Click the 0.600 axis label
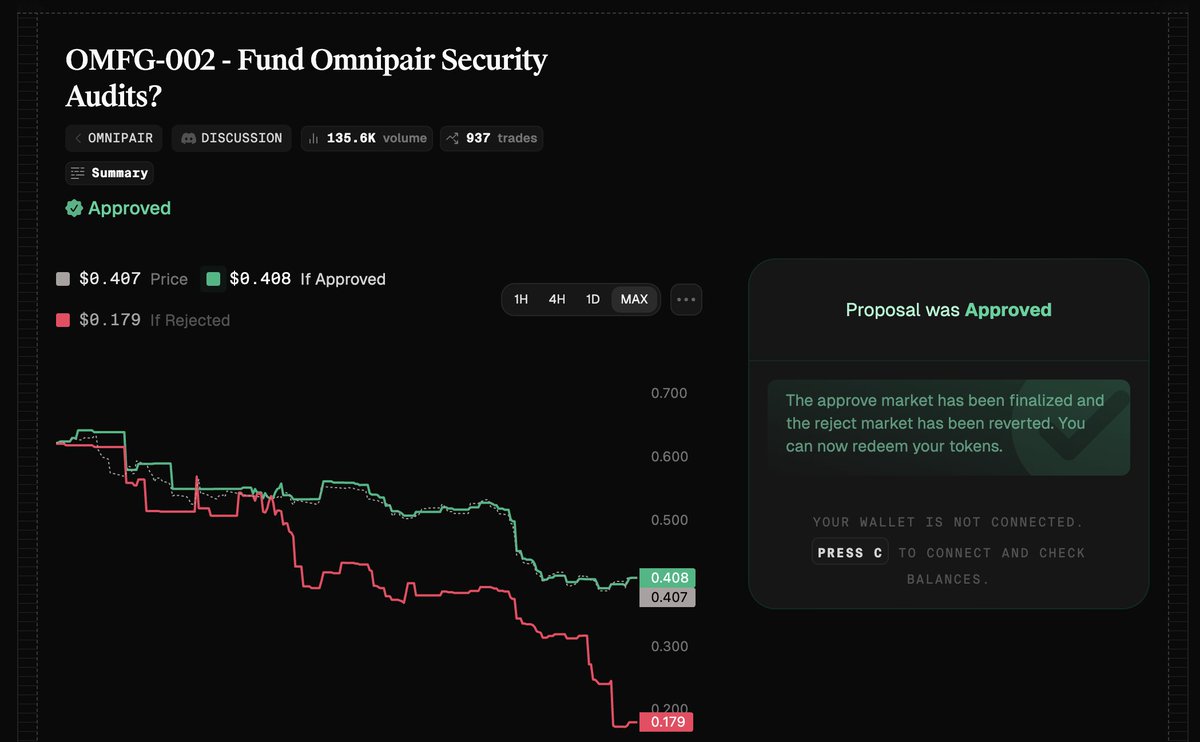This screenshot has height=742, width=1200. pos(669,457)
